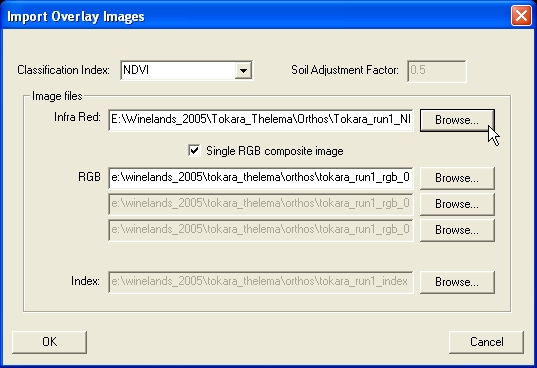Click the Soil Adjustment Factor label
The width and height of the screenshot is (537, 368).
click(345, 70)
